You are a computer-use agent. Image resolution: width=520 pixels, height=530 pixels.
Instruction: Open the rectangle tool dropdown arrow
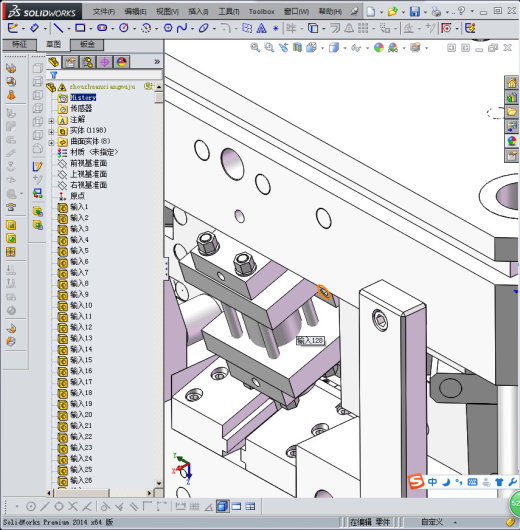[x=90, y=29]
